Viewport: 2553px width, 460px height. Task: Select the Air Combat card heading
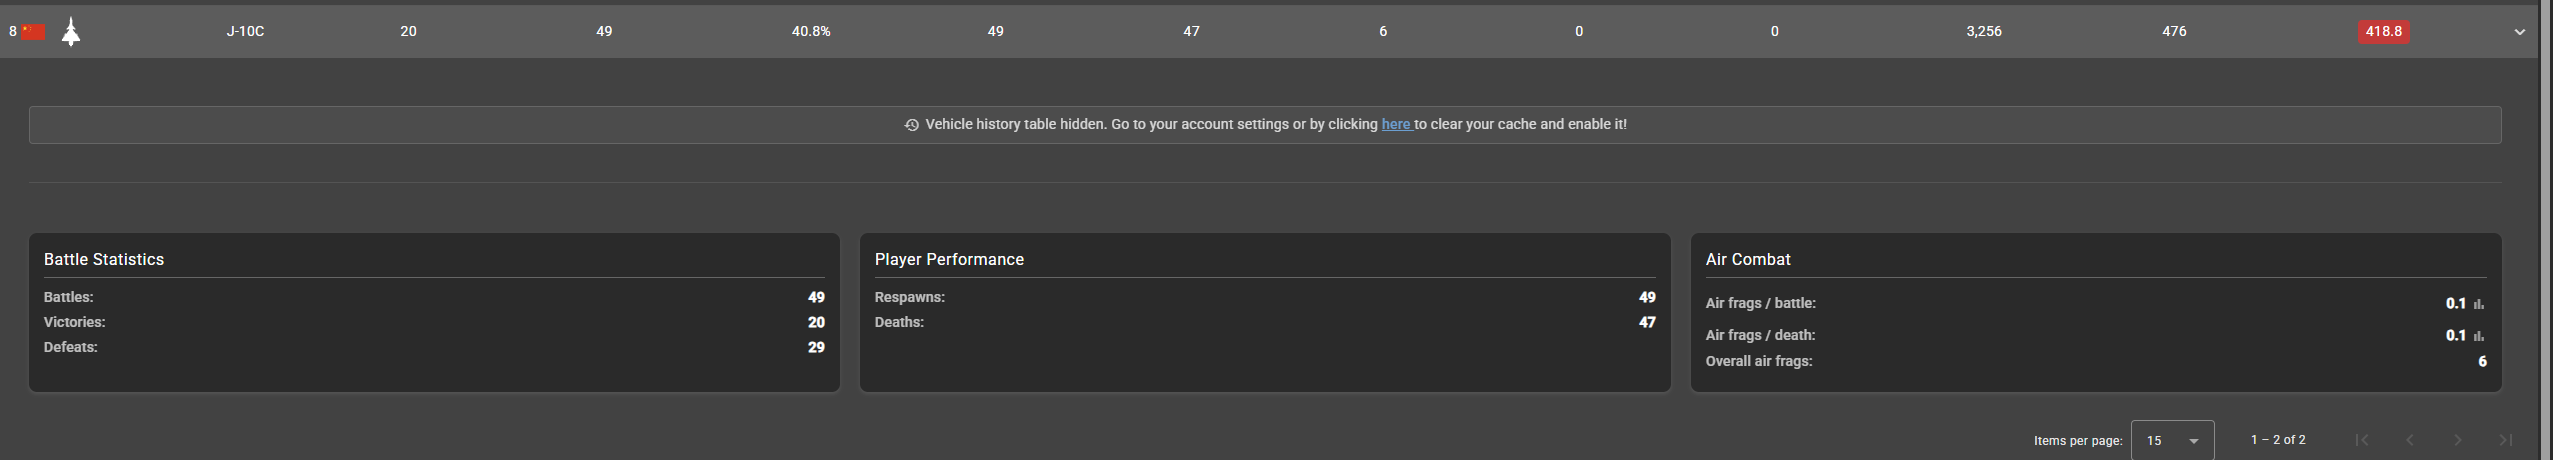[1747, 259]
